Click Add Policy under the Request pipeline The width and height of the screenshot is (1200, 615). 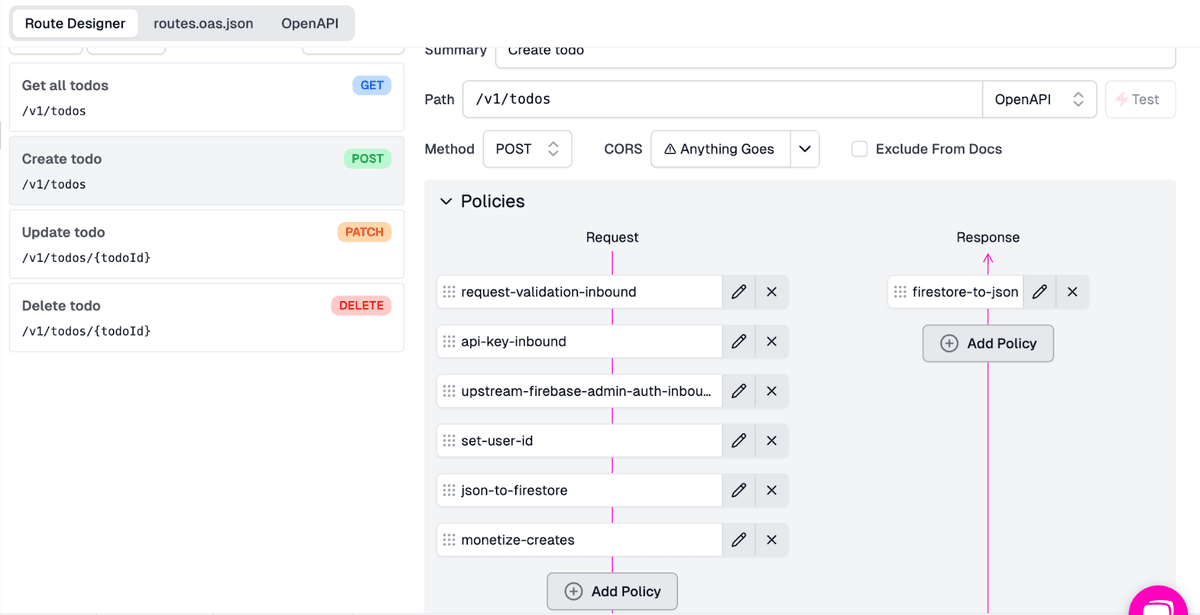pyautogui.click(x=611, y=591)
